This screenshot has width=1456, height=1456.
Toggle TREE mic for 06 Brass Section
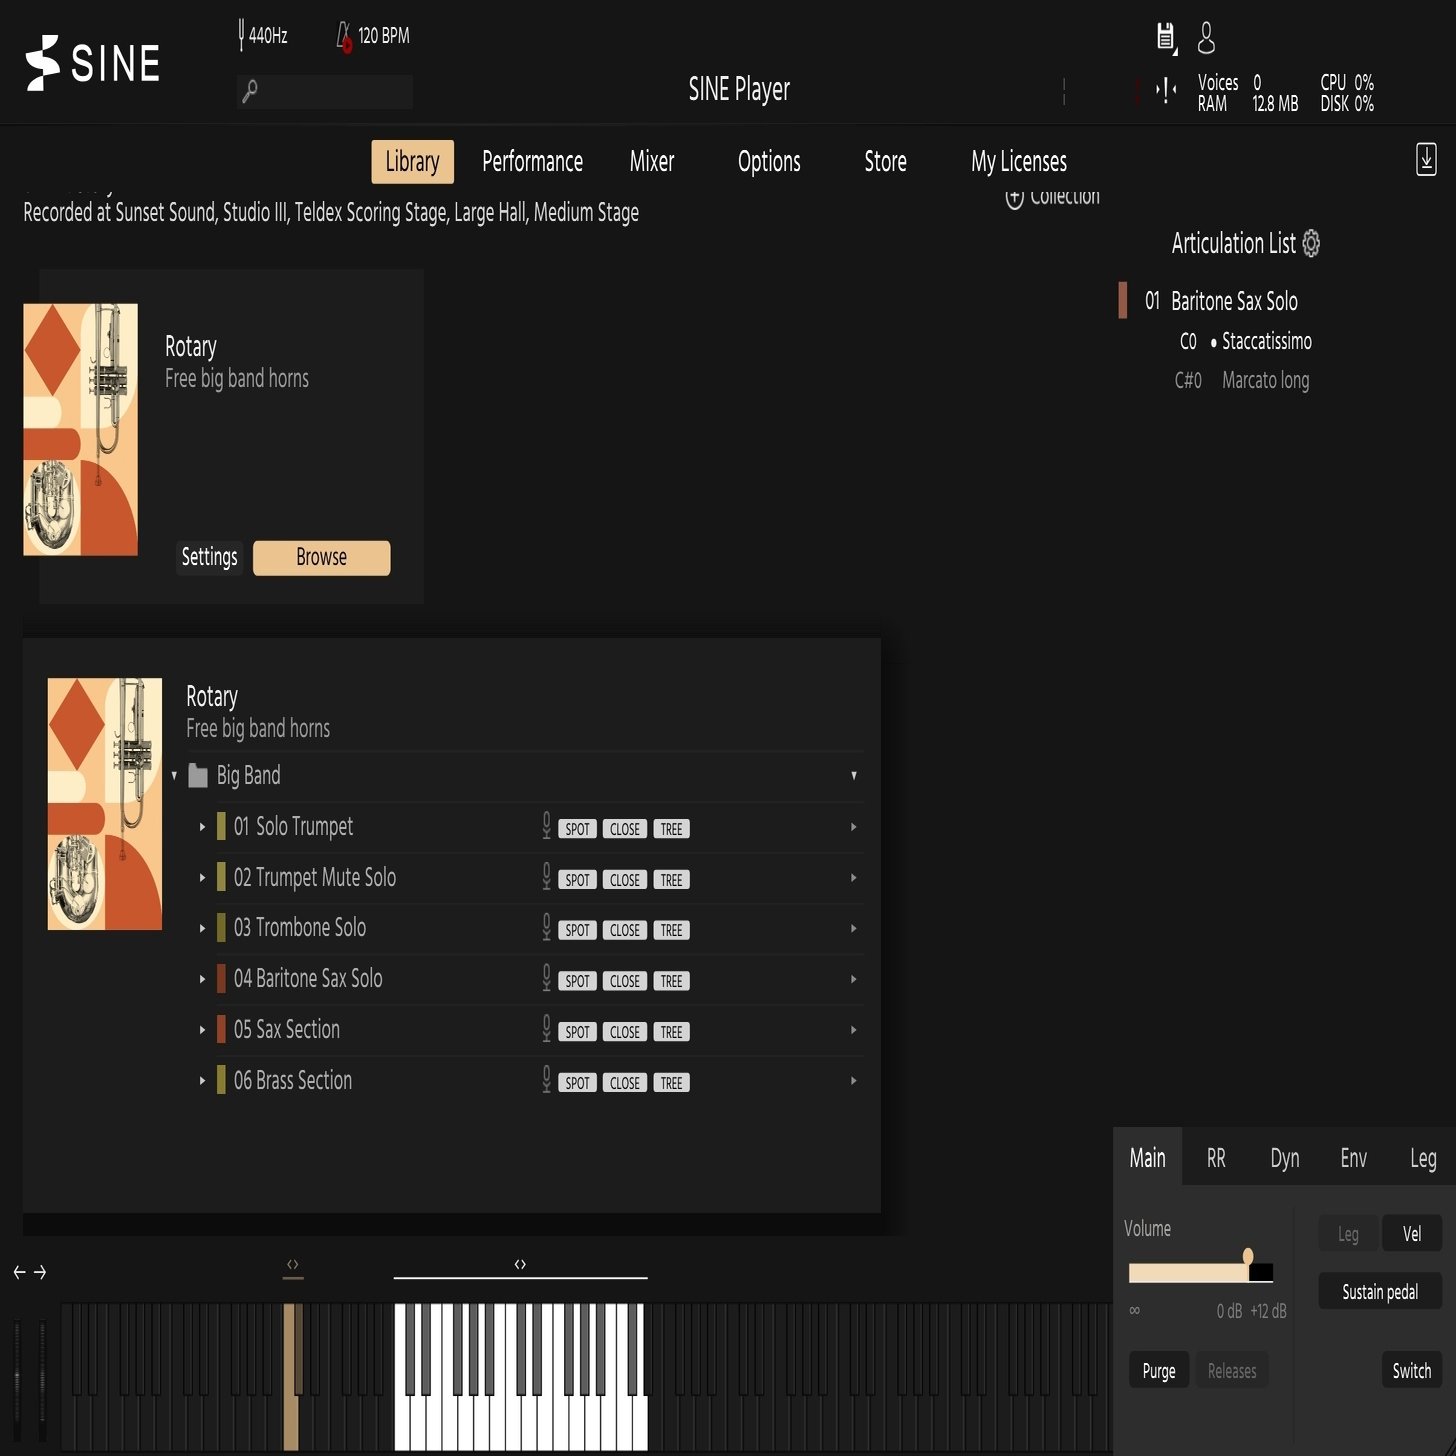[672, 1083]
